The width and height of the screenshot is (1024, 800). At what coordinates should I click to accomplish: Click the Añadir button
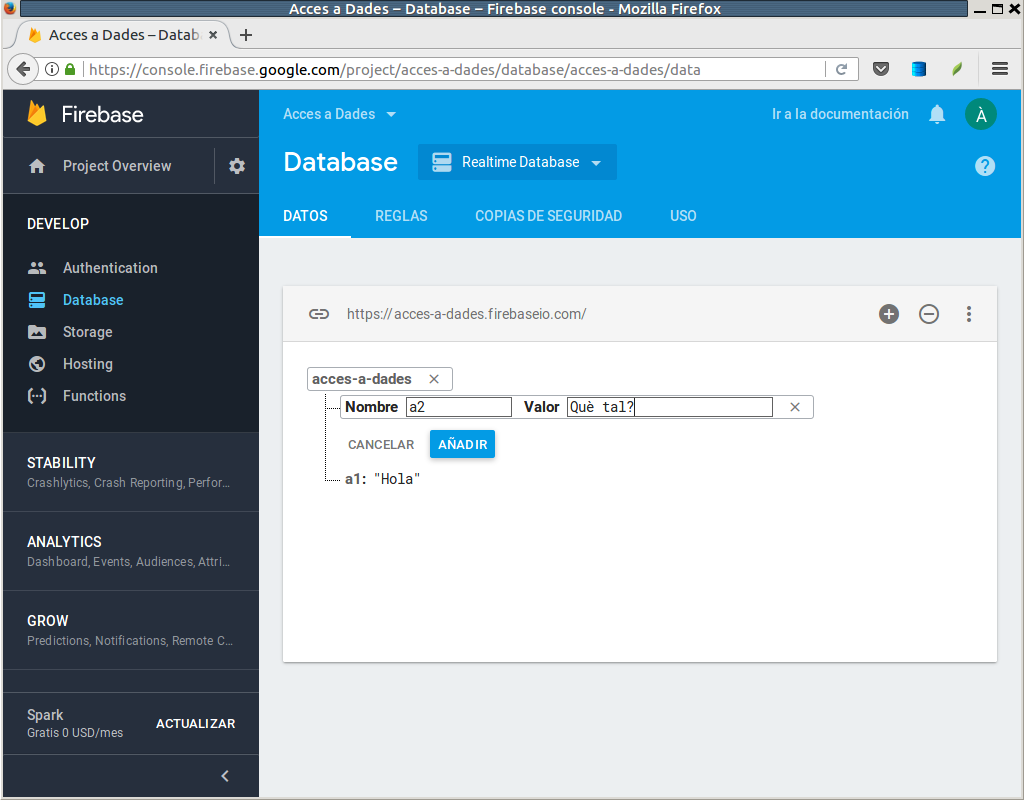462,444
